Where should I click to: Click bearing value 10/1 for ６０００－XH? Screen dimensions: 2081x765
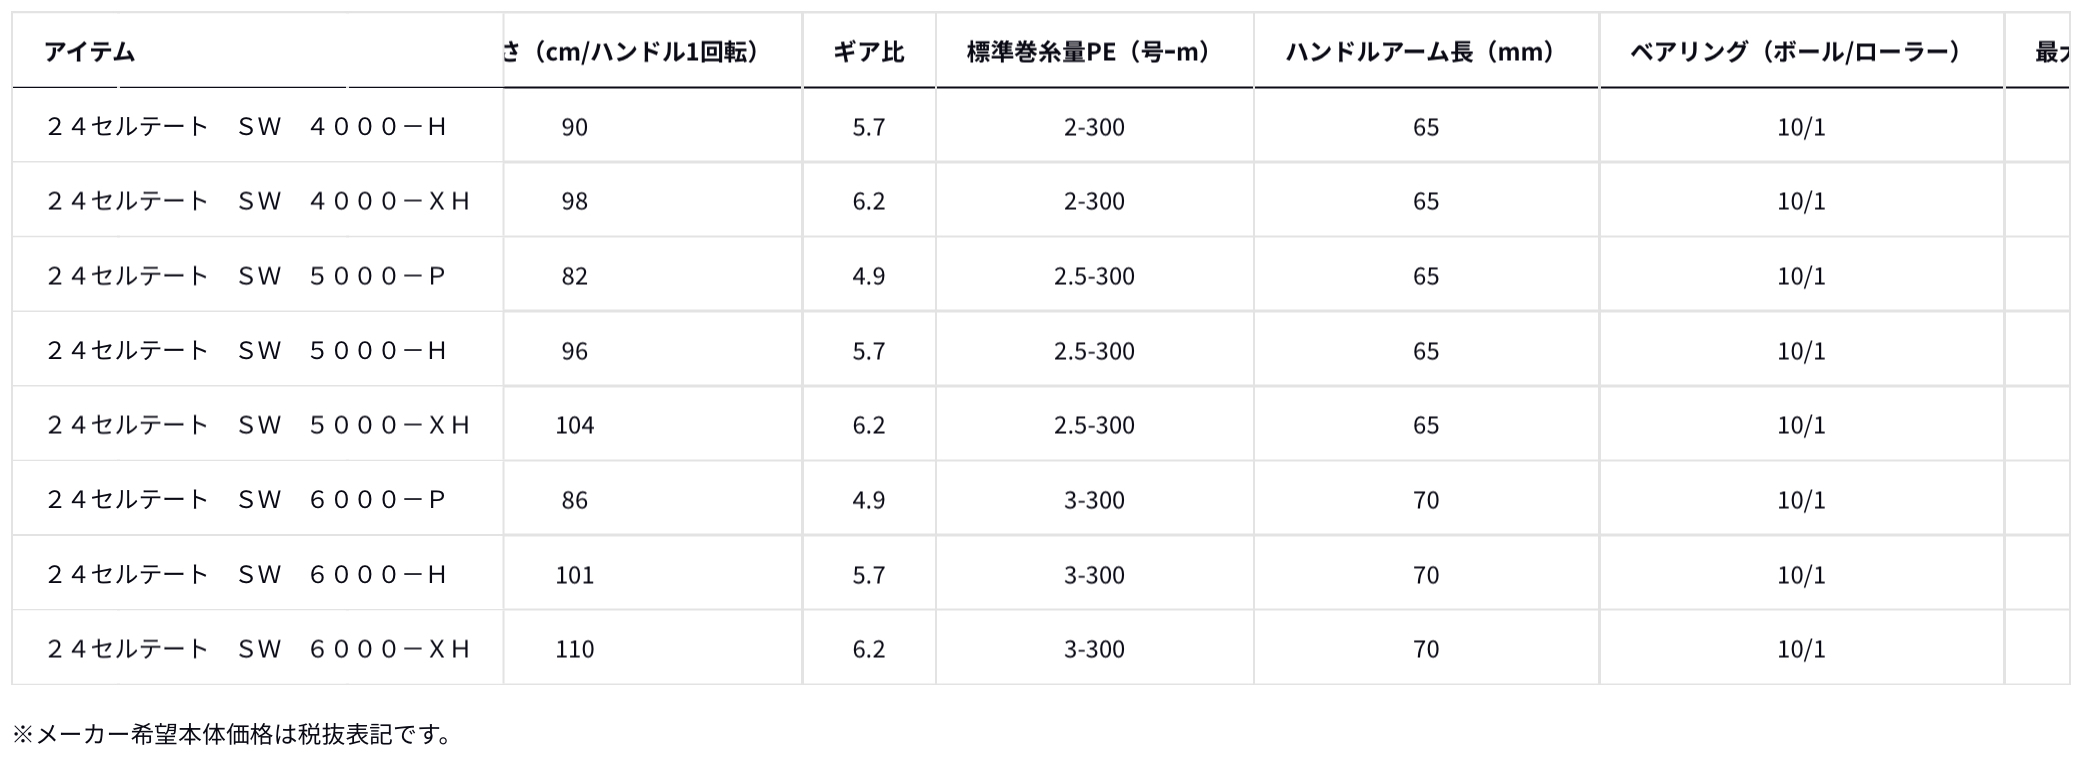[1801, 649]
